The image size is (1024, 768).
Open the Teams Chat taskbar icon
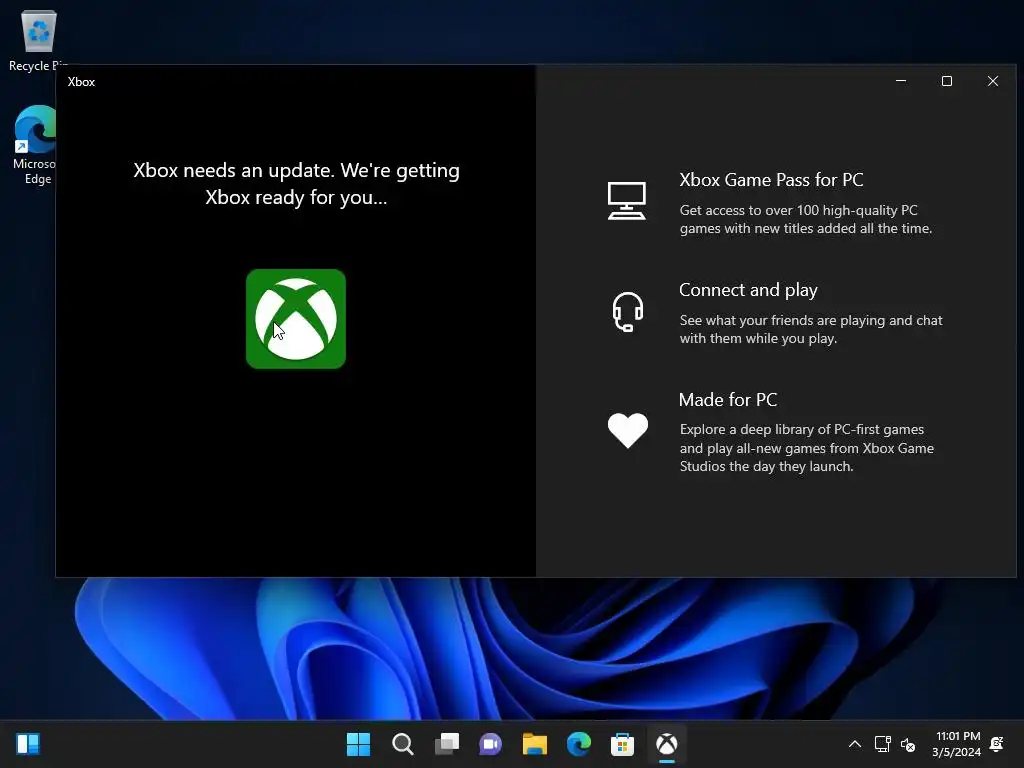490,744
